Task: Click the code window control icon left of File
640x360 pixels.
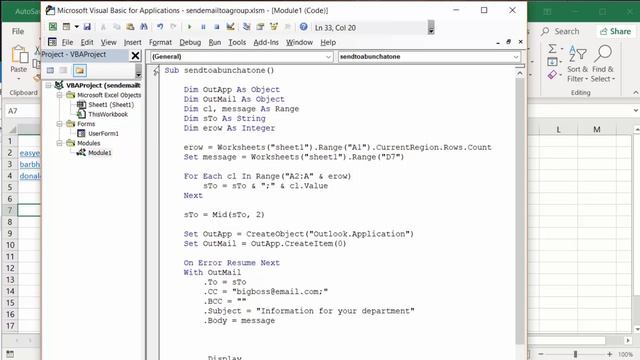Action: pos(52,42)
